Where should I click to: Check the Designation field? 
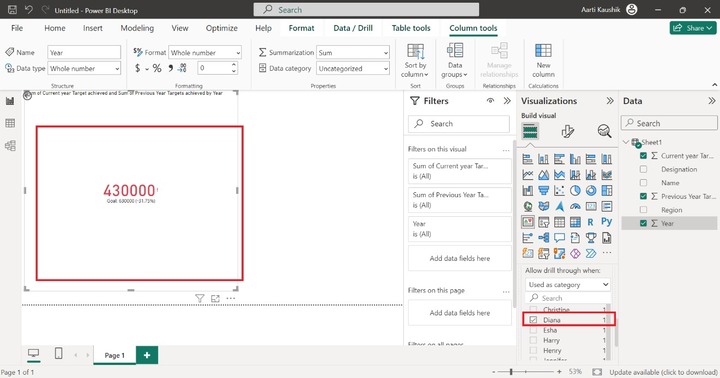pyautogui.click(x=643, y=169)
